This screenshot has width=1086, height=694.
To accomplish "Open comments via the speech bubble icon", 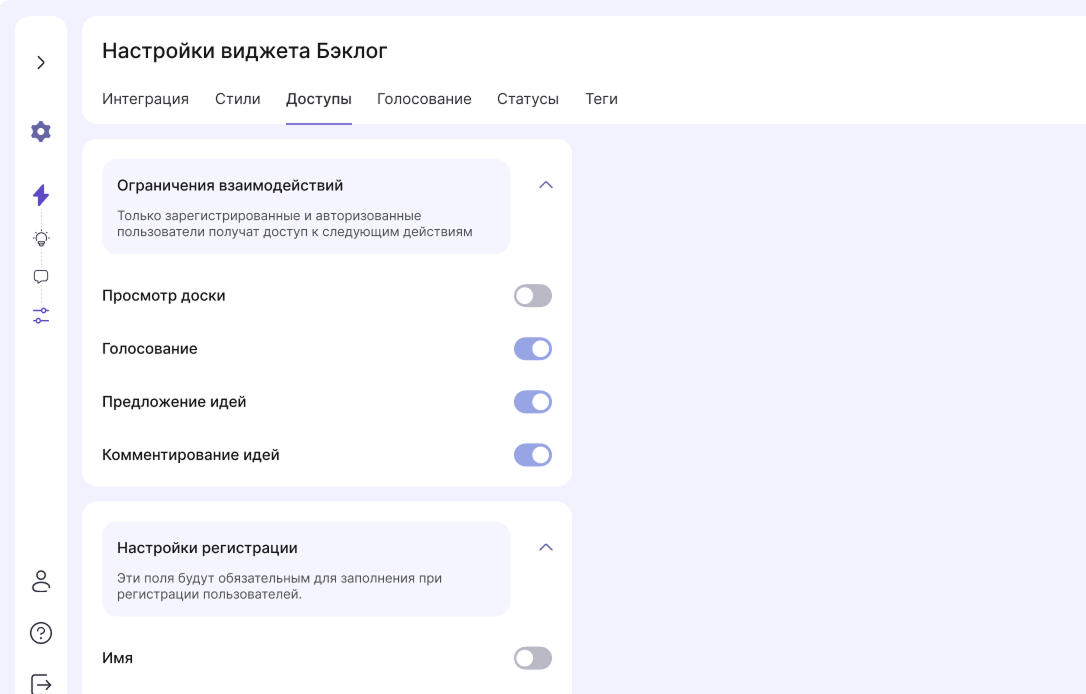I will point(41,277).
